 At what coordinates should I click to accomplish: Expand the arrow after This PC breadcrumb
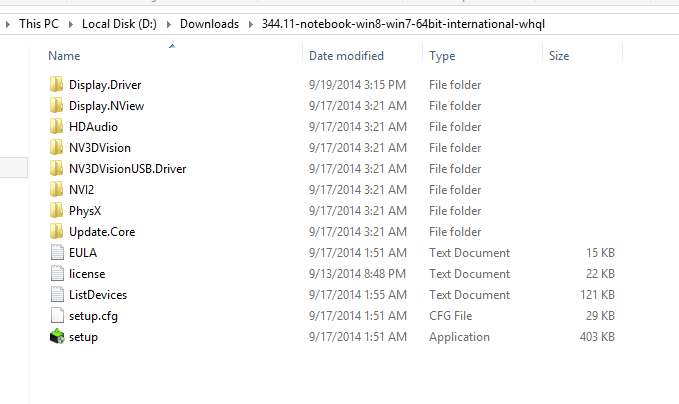(x=73, y=23)
